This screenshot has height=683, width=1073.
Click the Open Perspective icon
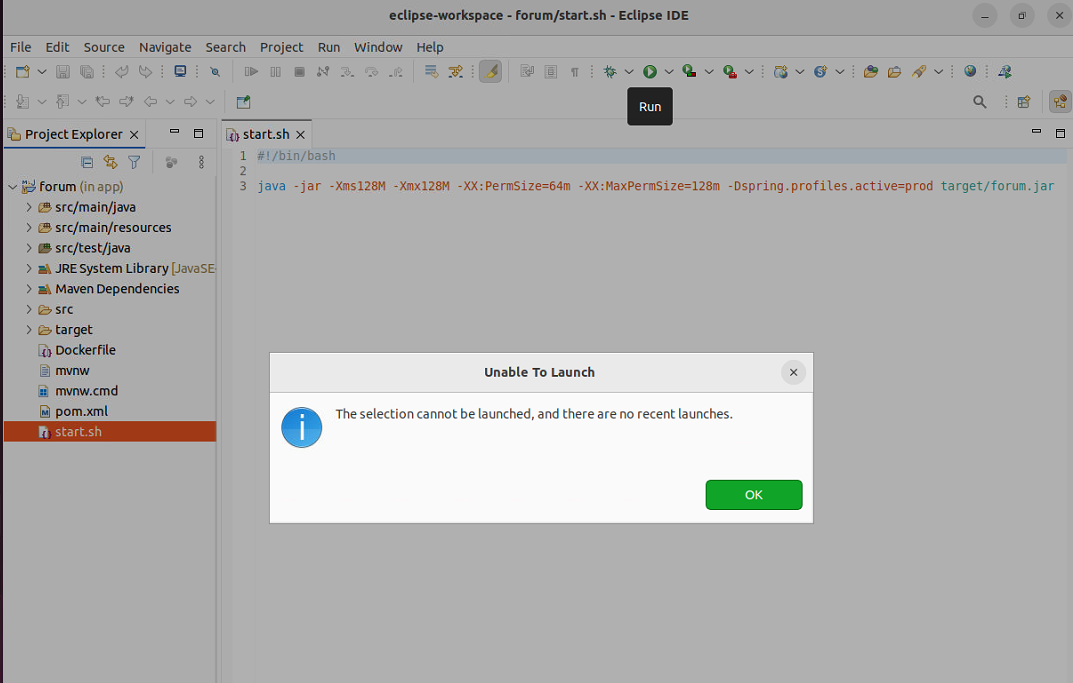click(x=1024, y=102)
